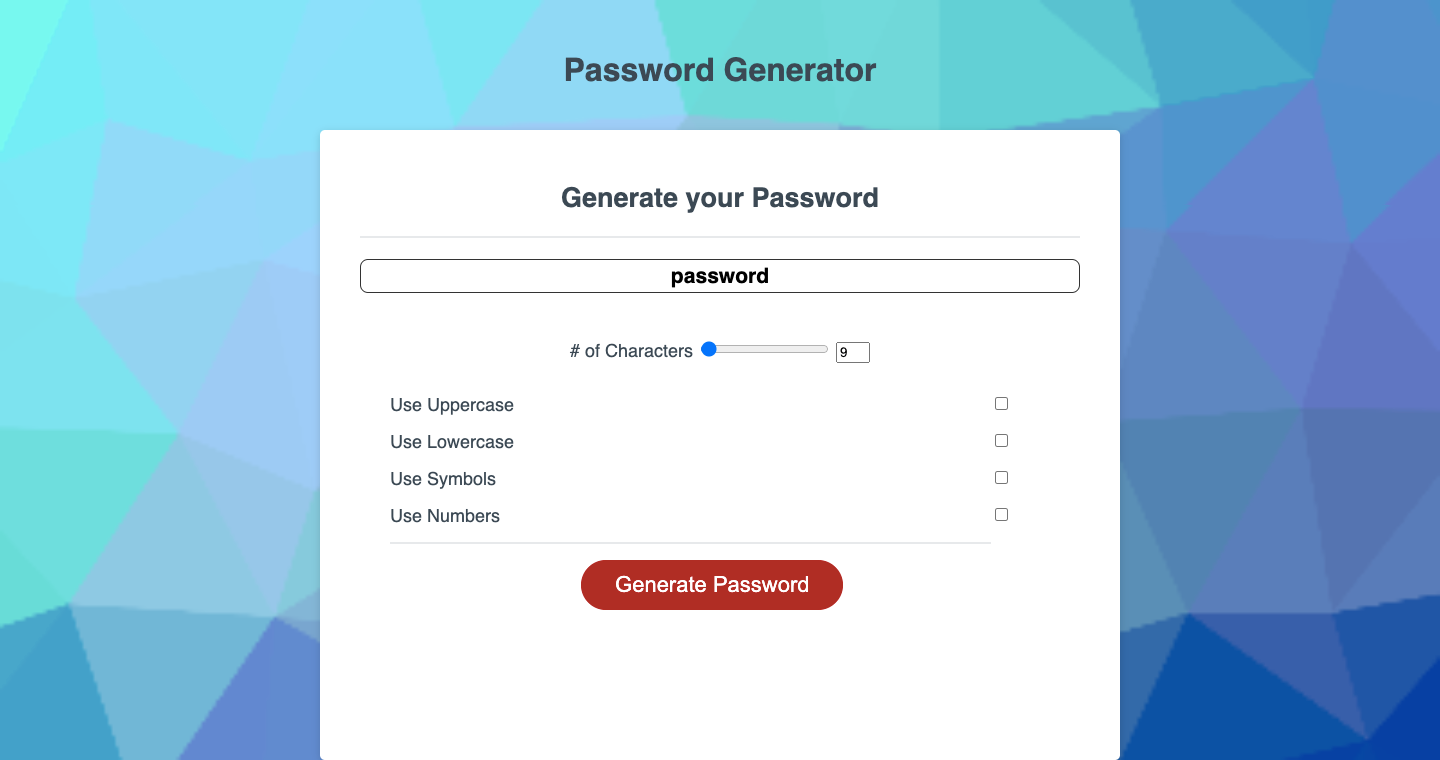Image resolution: width=1440 pixels, height=760 pixels.
Task: Toggle uppercase letters for the password
Action: pyautogui.click(x=1001, y=403)
